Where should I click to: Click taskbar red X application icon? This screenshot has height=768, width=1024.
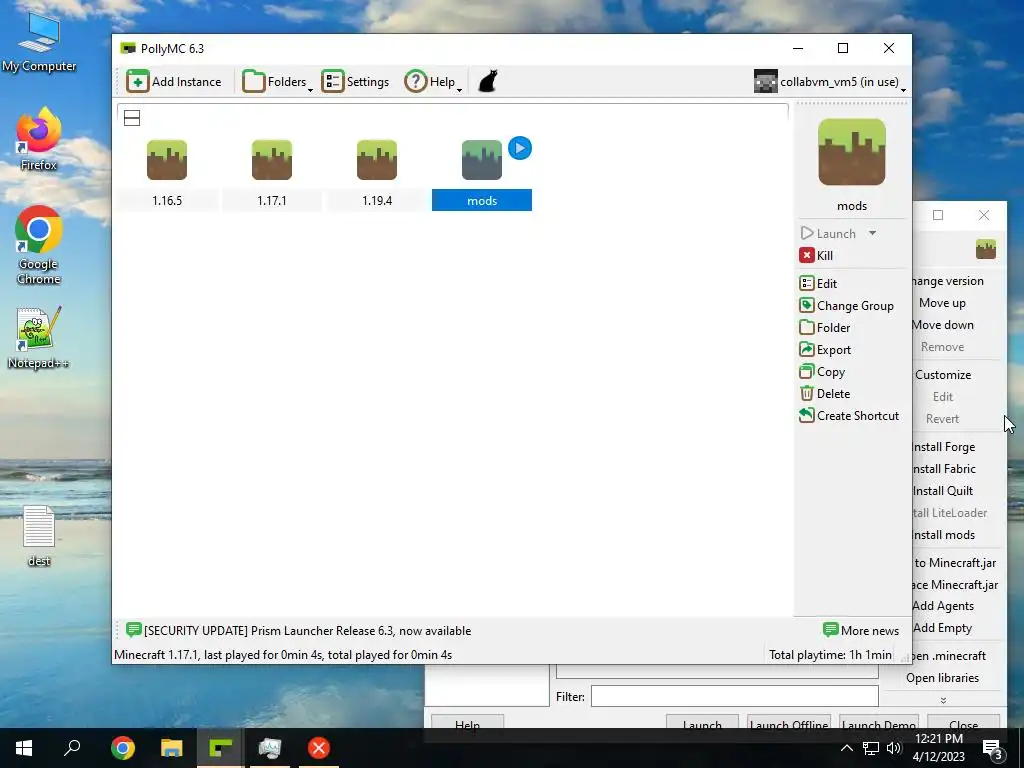point(319,748)
